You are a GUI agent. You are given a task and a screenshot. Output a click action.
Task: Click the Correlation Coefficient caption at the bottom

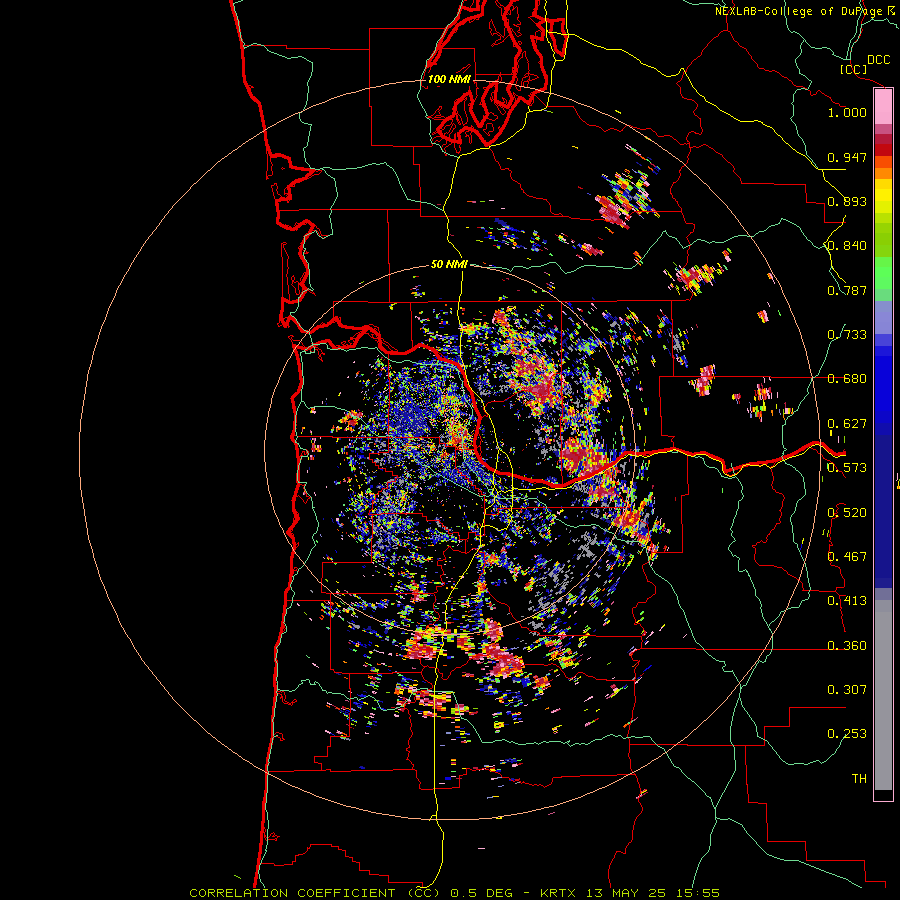tap(454, 893)
